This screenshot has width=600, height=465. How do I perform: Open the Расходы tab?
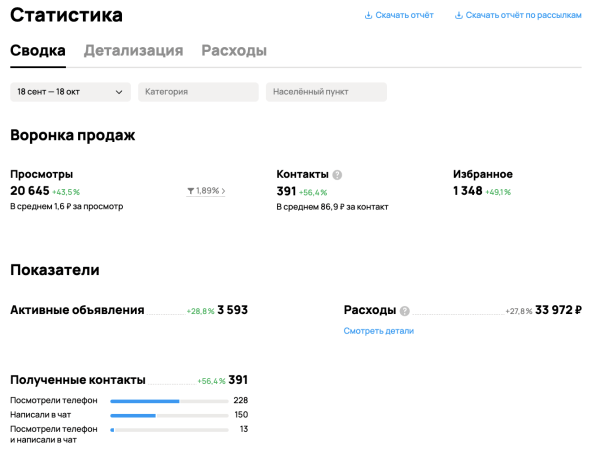[x=234, y=51]
